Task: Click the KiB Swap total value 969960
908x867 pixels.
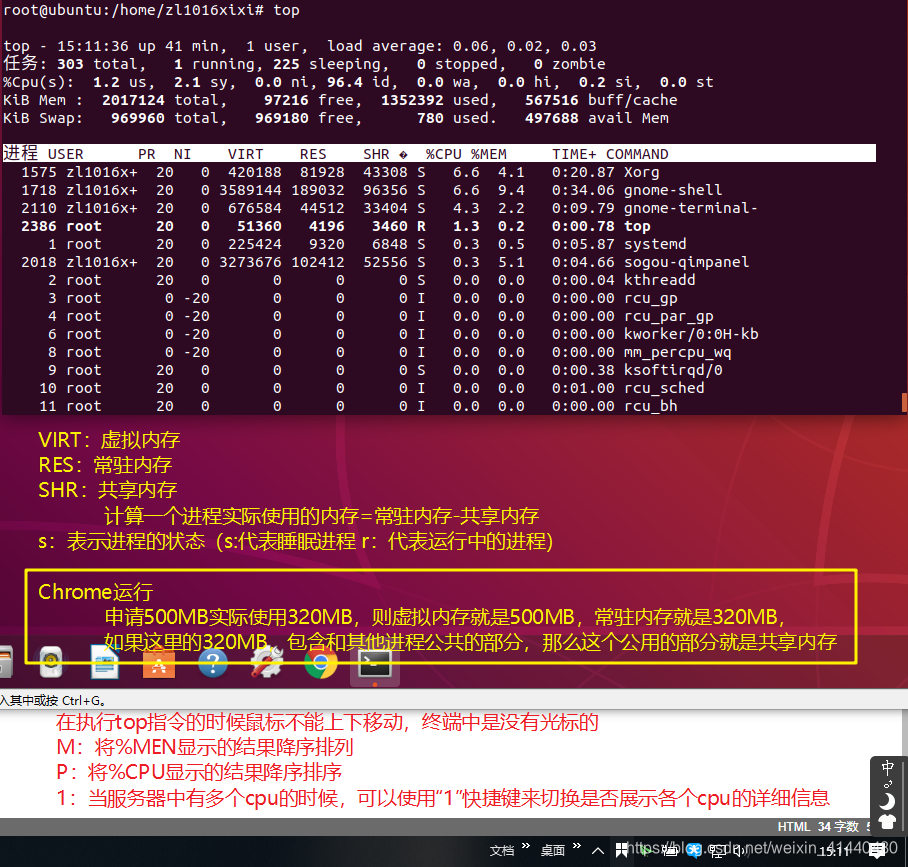Action: tap(138, 118)
